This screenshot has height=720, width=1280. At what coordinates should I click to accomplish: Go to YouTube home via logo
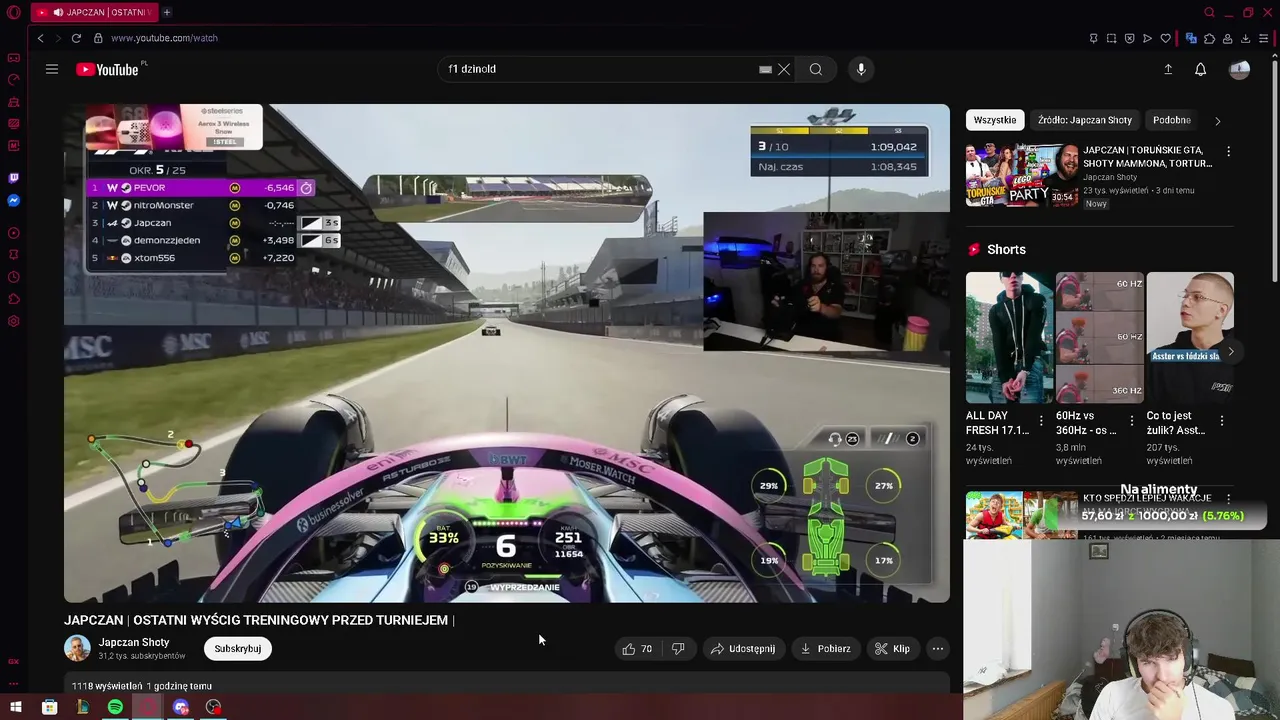pos(107,69)
